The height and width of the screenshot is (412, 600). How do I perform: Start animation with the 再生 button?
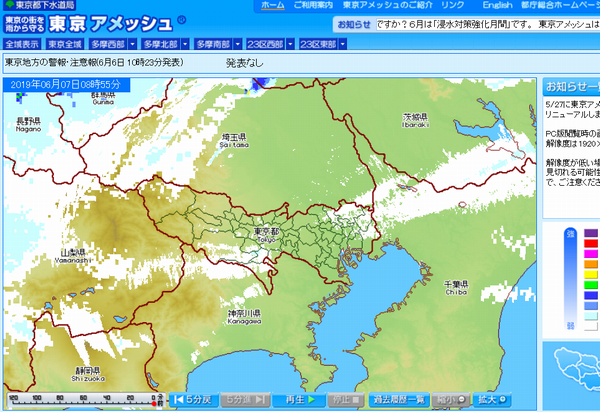click(298, 400)
